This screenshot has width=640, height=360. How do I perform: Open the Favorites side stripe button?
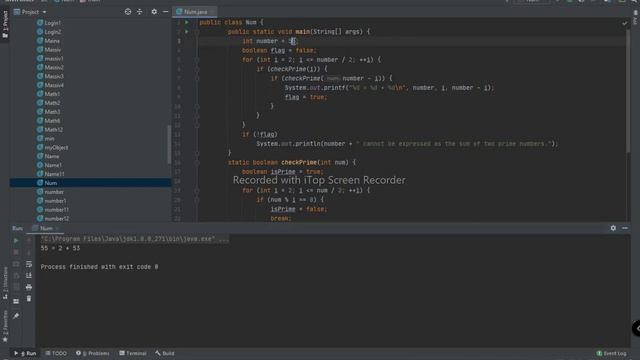coord(5,327)
